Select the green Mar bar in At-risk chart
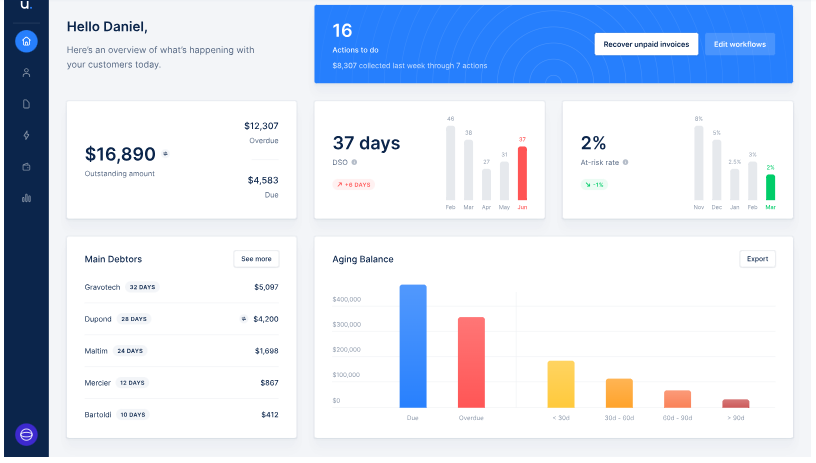This screenshot has height=463, width=816. click(x=770, y=187)
